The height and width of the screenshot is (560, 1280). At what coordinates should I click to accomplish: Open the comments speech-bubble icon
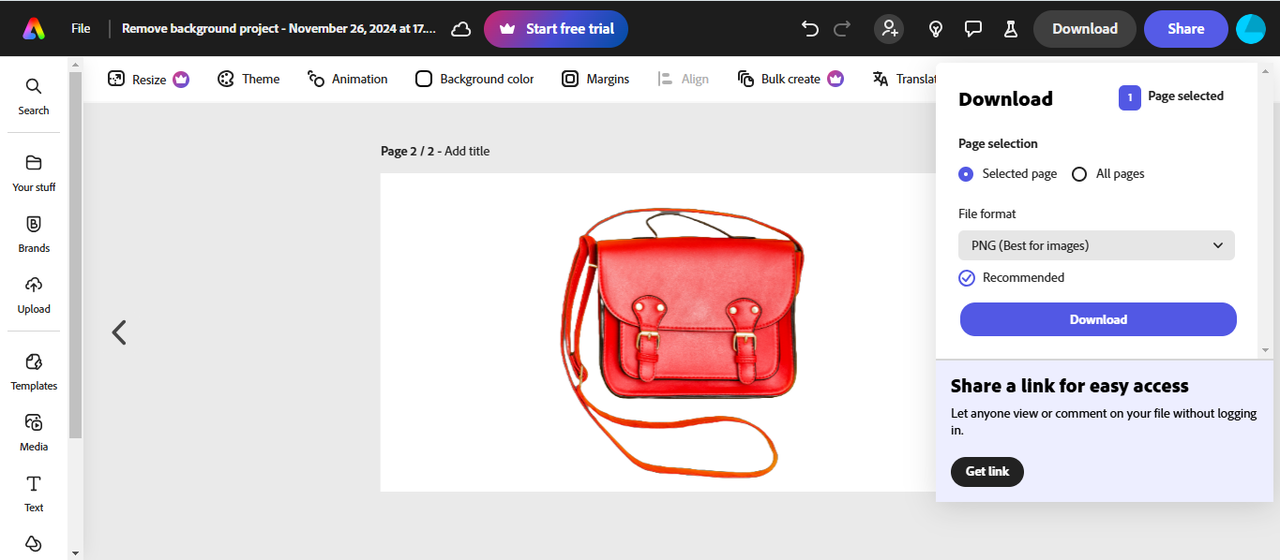[973, 29]
